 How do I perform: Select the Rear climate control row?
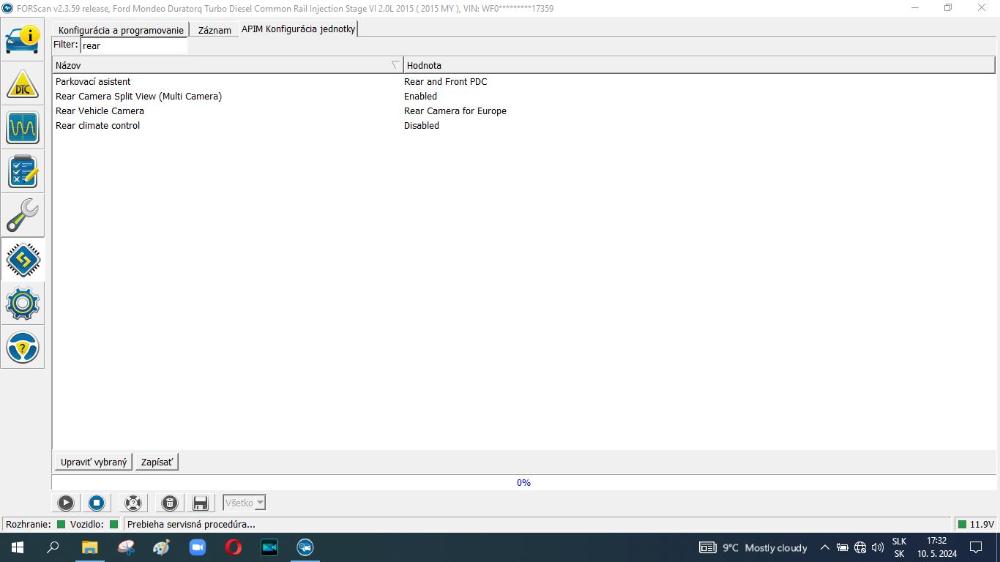(98, 126)
